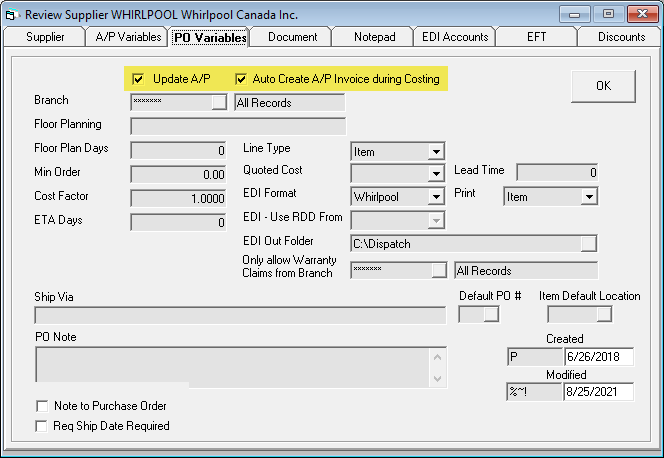This screenshot has width=664, height=458.
Task: Click the Min Order field
Action: coord(178,174)
